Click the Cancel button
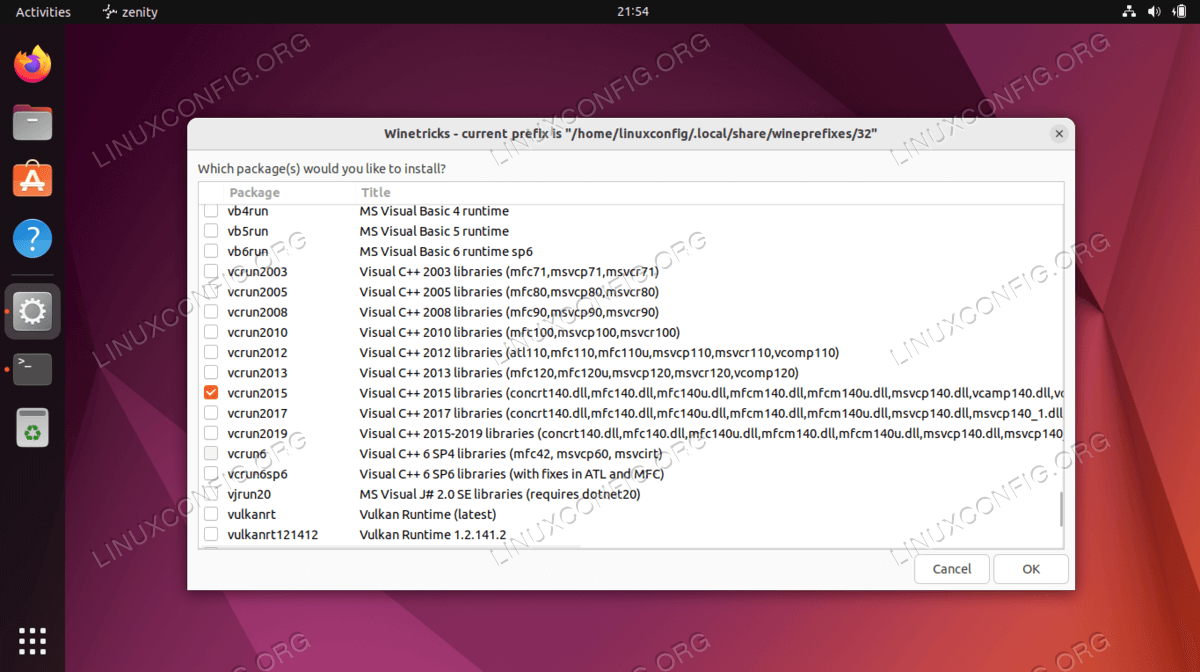The height and width of the screenshot is (672, 1200). coord(952,569)
